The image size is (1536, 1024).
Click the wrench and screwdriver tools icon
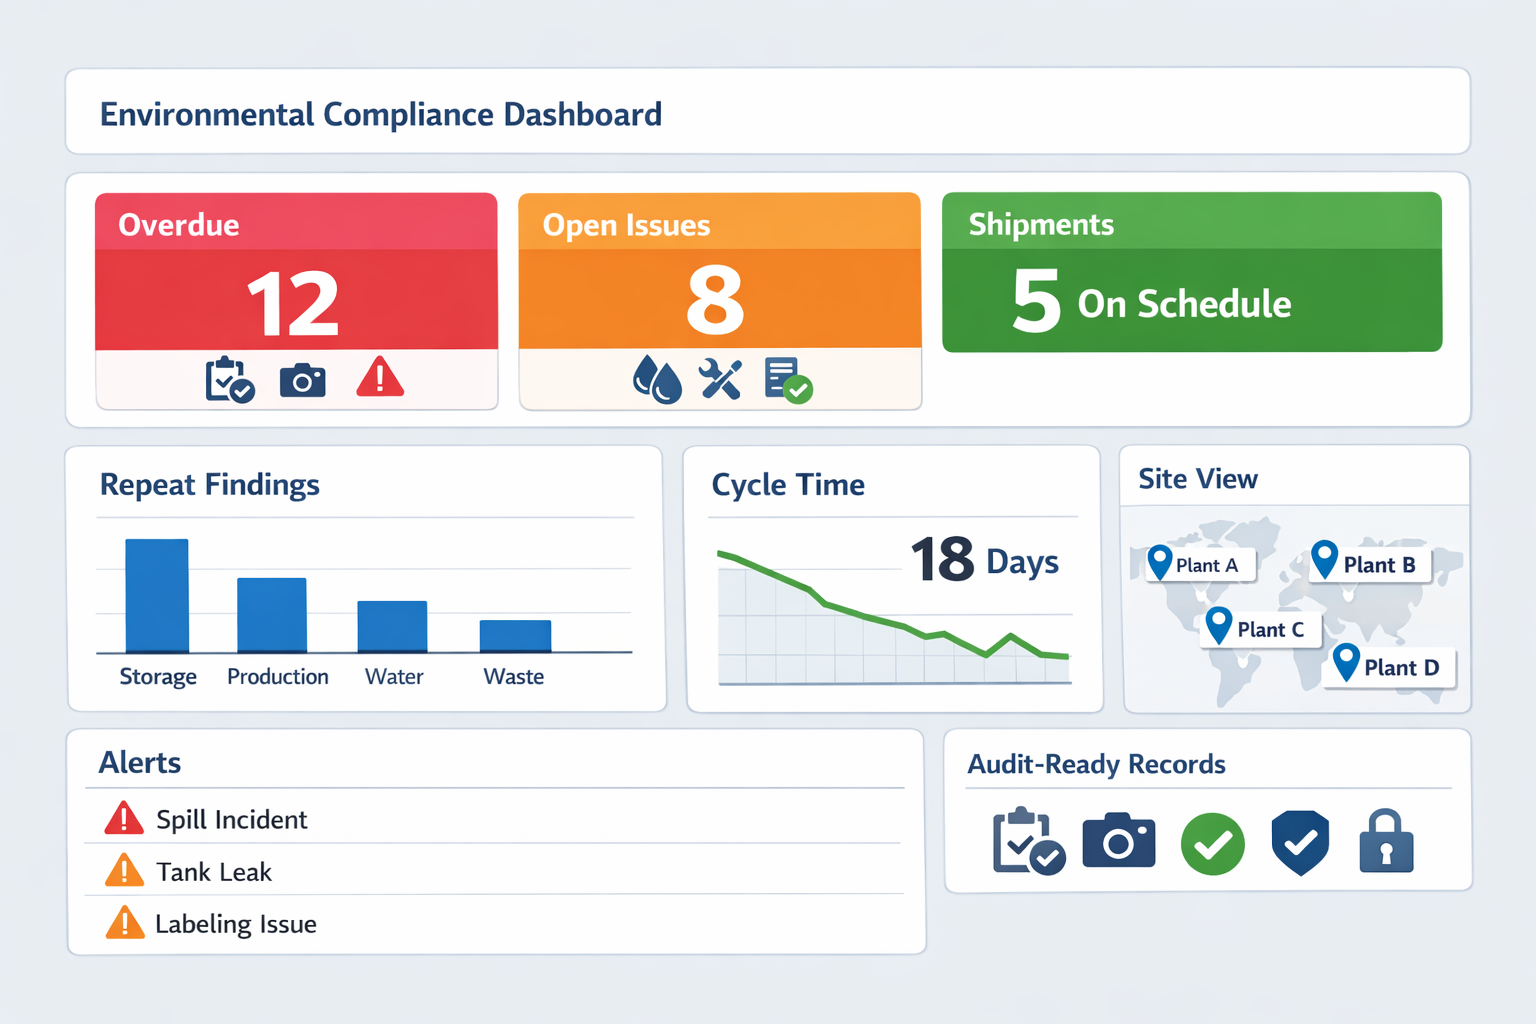point(720,380)
